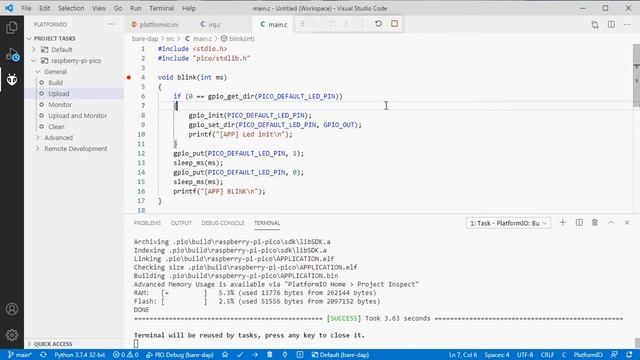Kill terminal with trash icon
640x360 pixels.
[595, 222]
